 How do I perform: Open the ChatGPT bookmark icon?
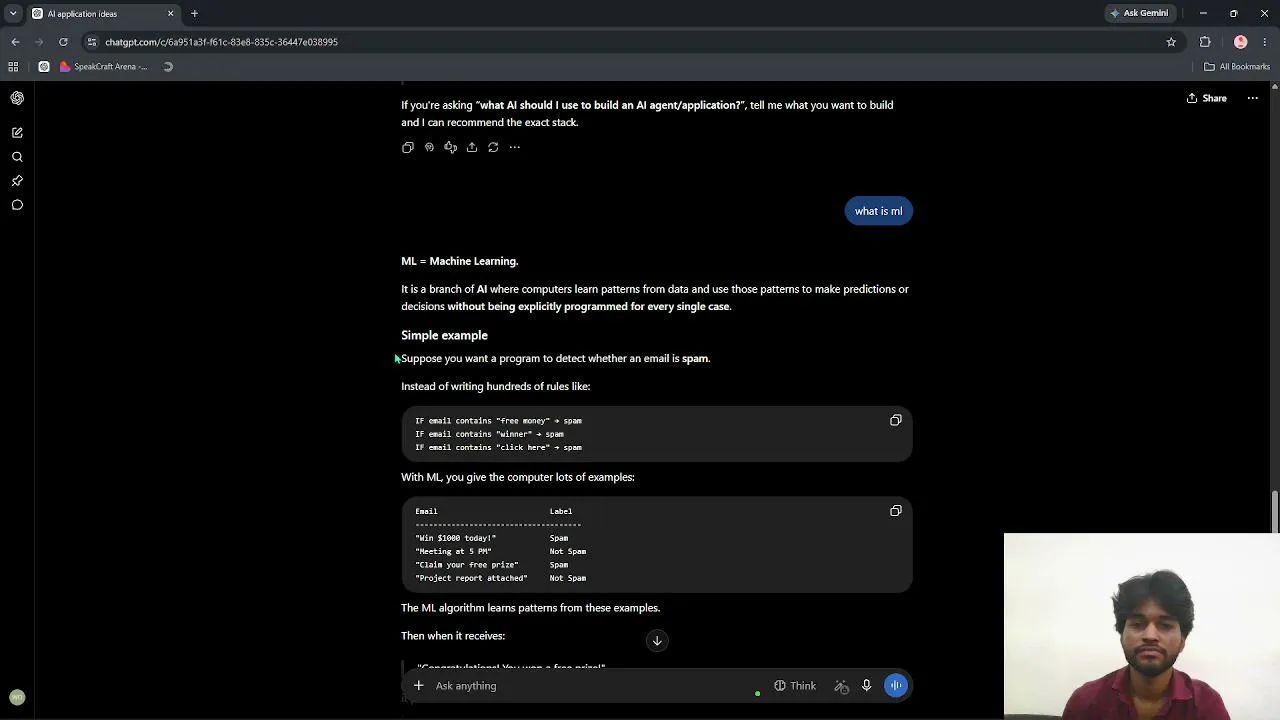point(44,67)
